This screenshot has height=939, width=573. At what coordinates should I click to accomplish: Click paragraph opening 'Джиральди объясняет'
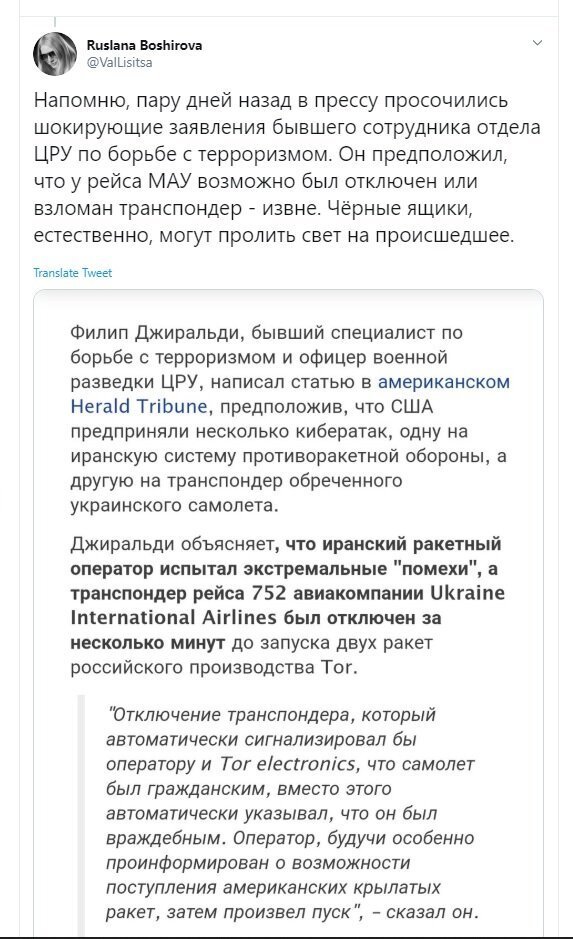(287, 605)
